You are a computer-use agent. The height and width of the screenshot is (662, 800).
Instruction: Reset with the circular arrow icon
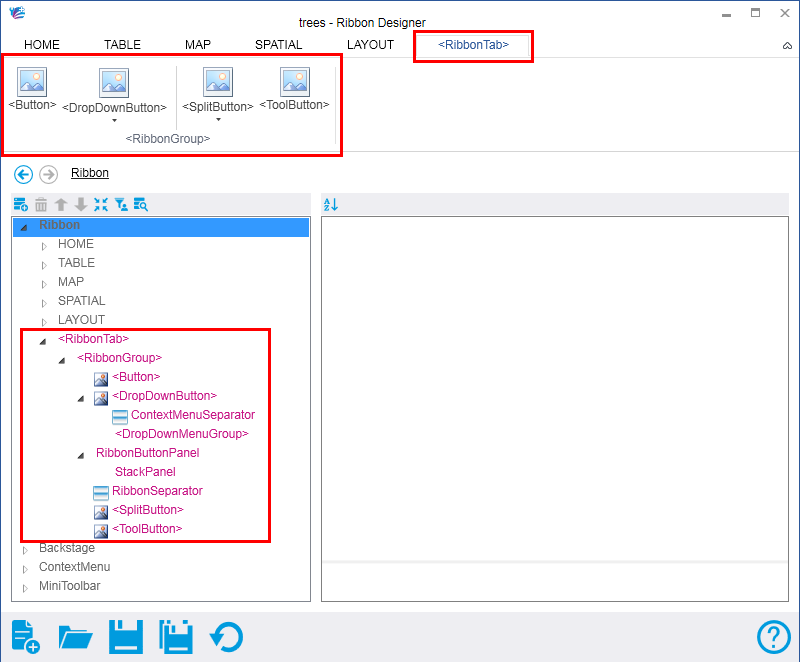(x=226, y=637)
